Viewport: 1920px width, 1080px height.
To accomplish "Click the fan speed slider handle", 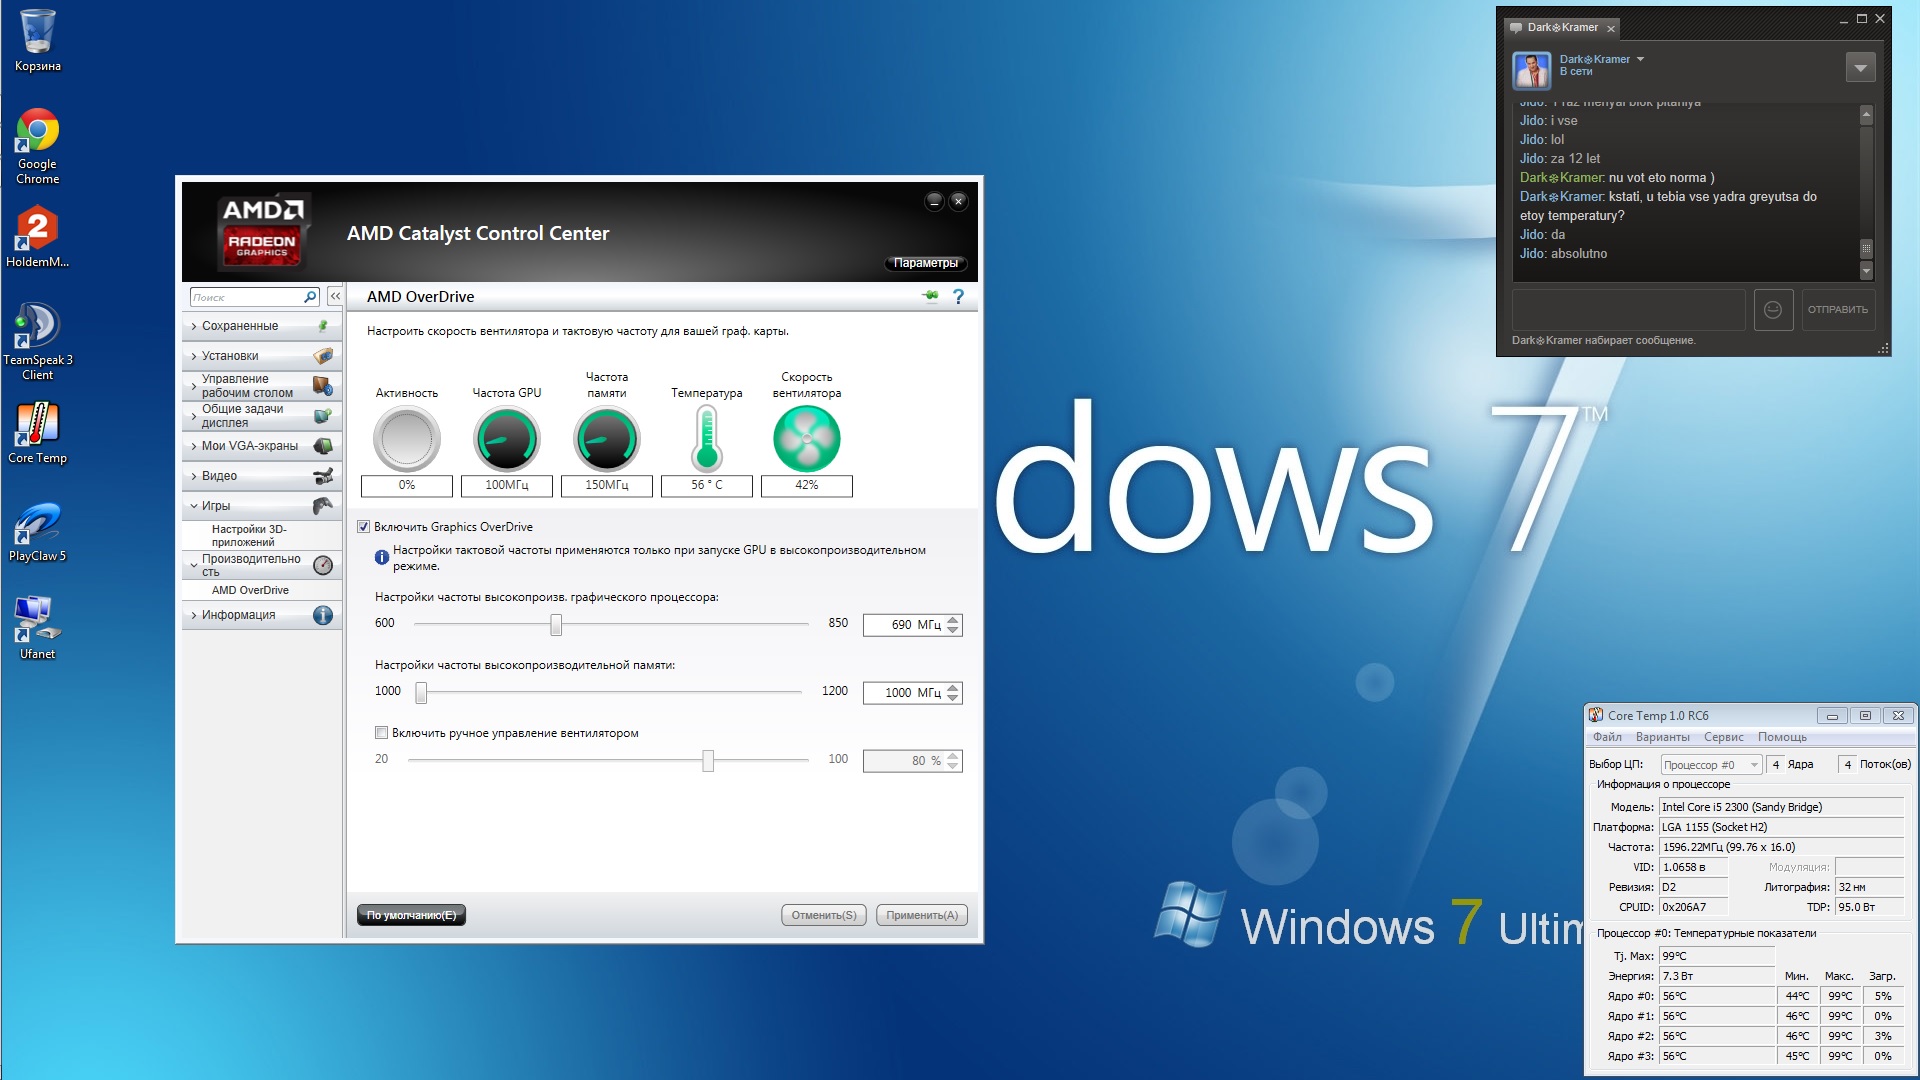I will (x=708, y=761).
